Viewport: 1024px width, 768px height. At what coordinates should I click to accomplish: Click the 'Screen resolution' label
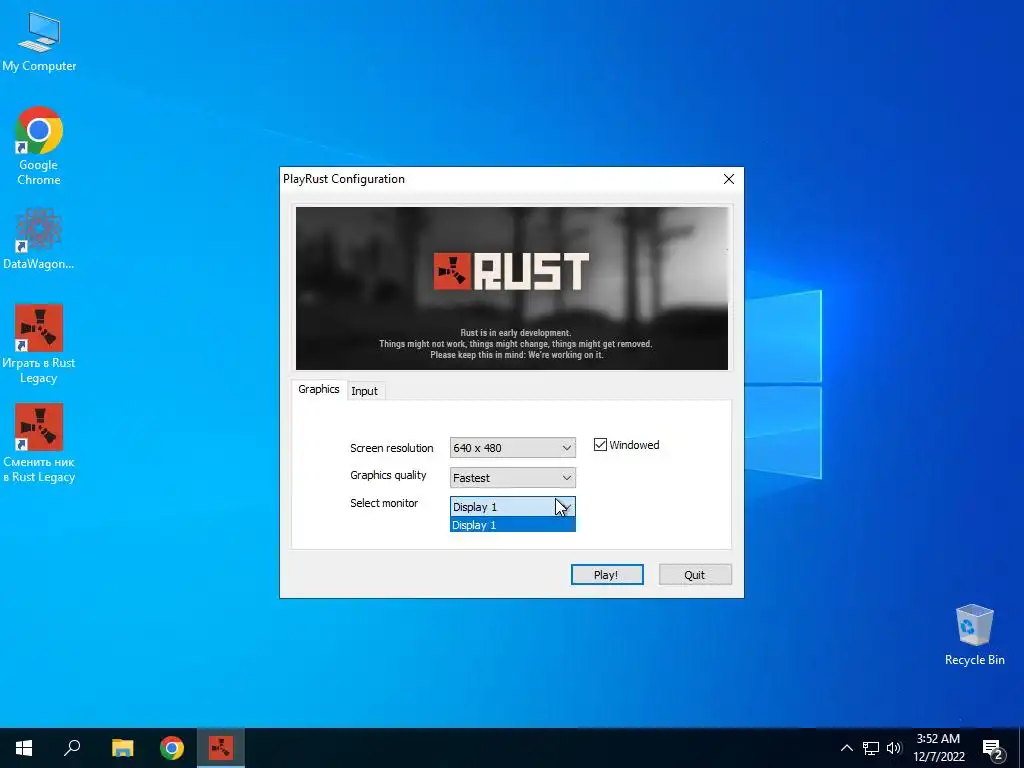[392, 448]
